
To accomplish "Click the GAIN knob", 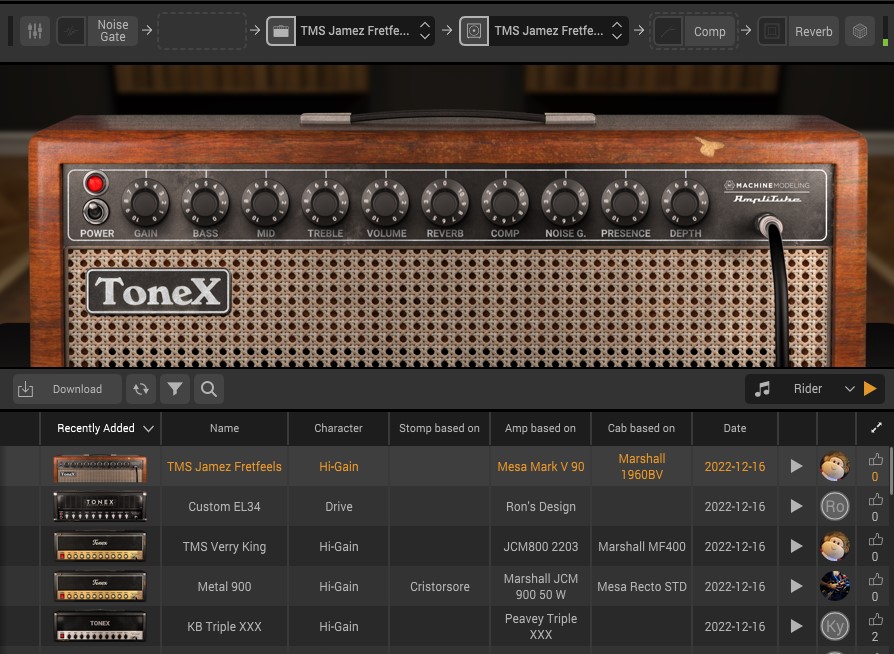I will pyautogui.click(x=145, y=202).
